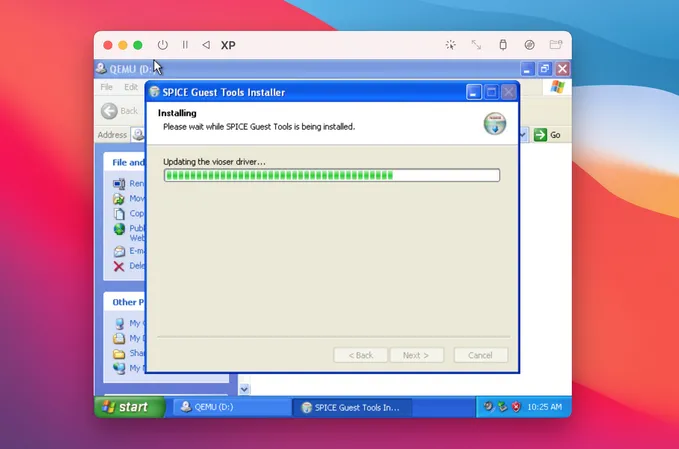Image resolution: width=679 pixels, height=449 pixels.
Task: Minimize the SPICE Guest Tools Installer
Action: 474,92
